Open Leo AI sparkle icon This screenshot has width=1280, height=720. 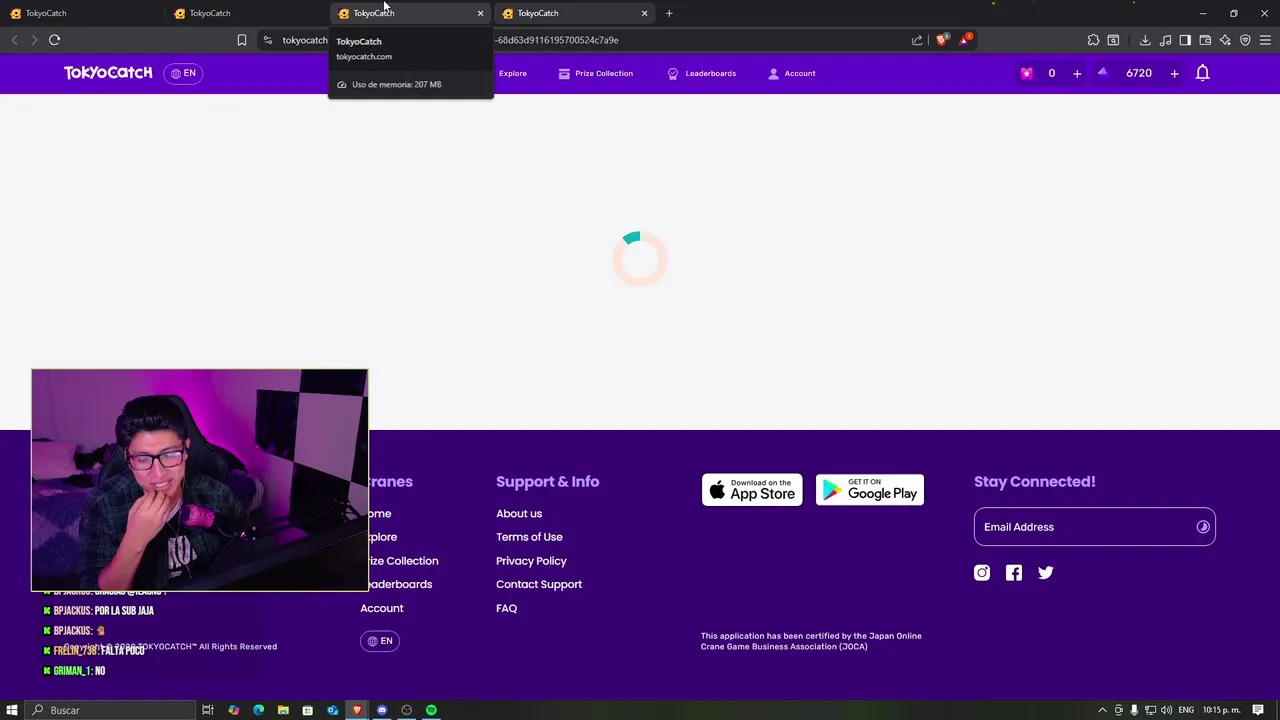tap(1225, 40)
